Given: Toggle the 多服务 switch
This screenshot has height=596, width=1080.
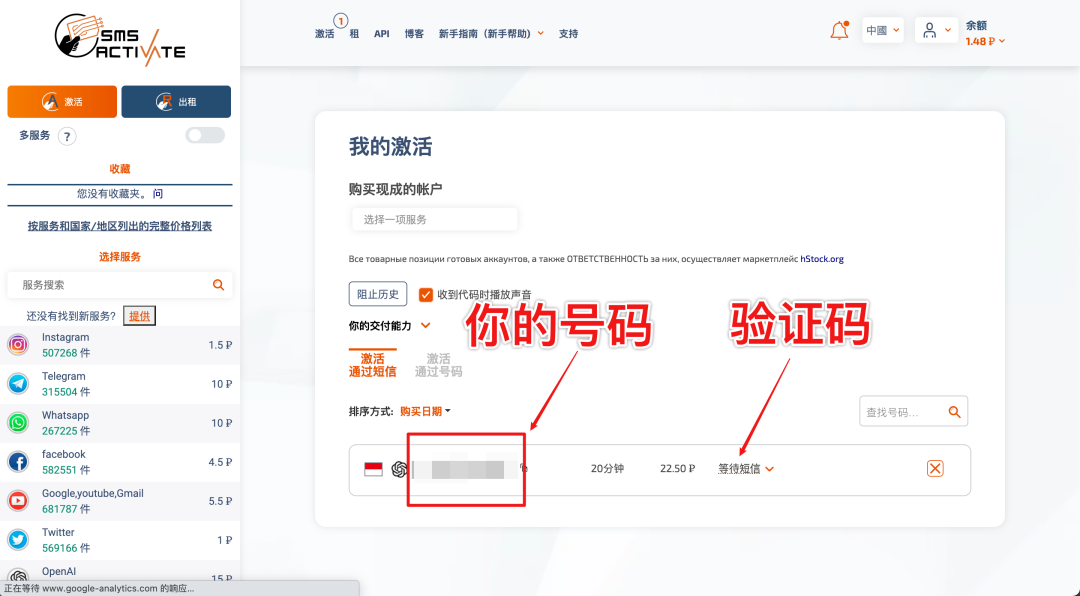Looking at the screenshot, I should point(204,134).
